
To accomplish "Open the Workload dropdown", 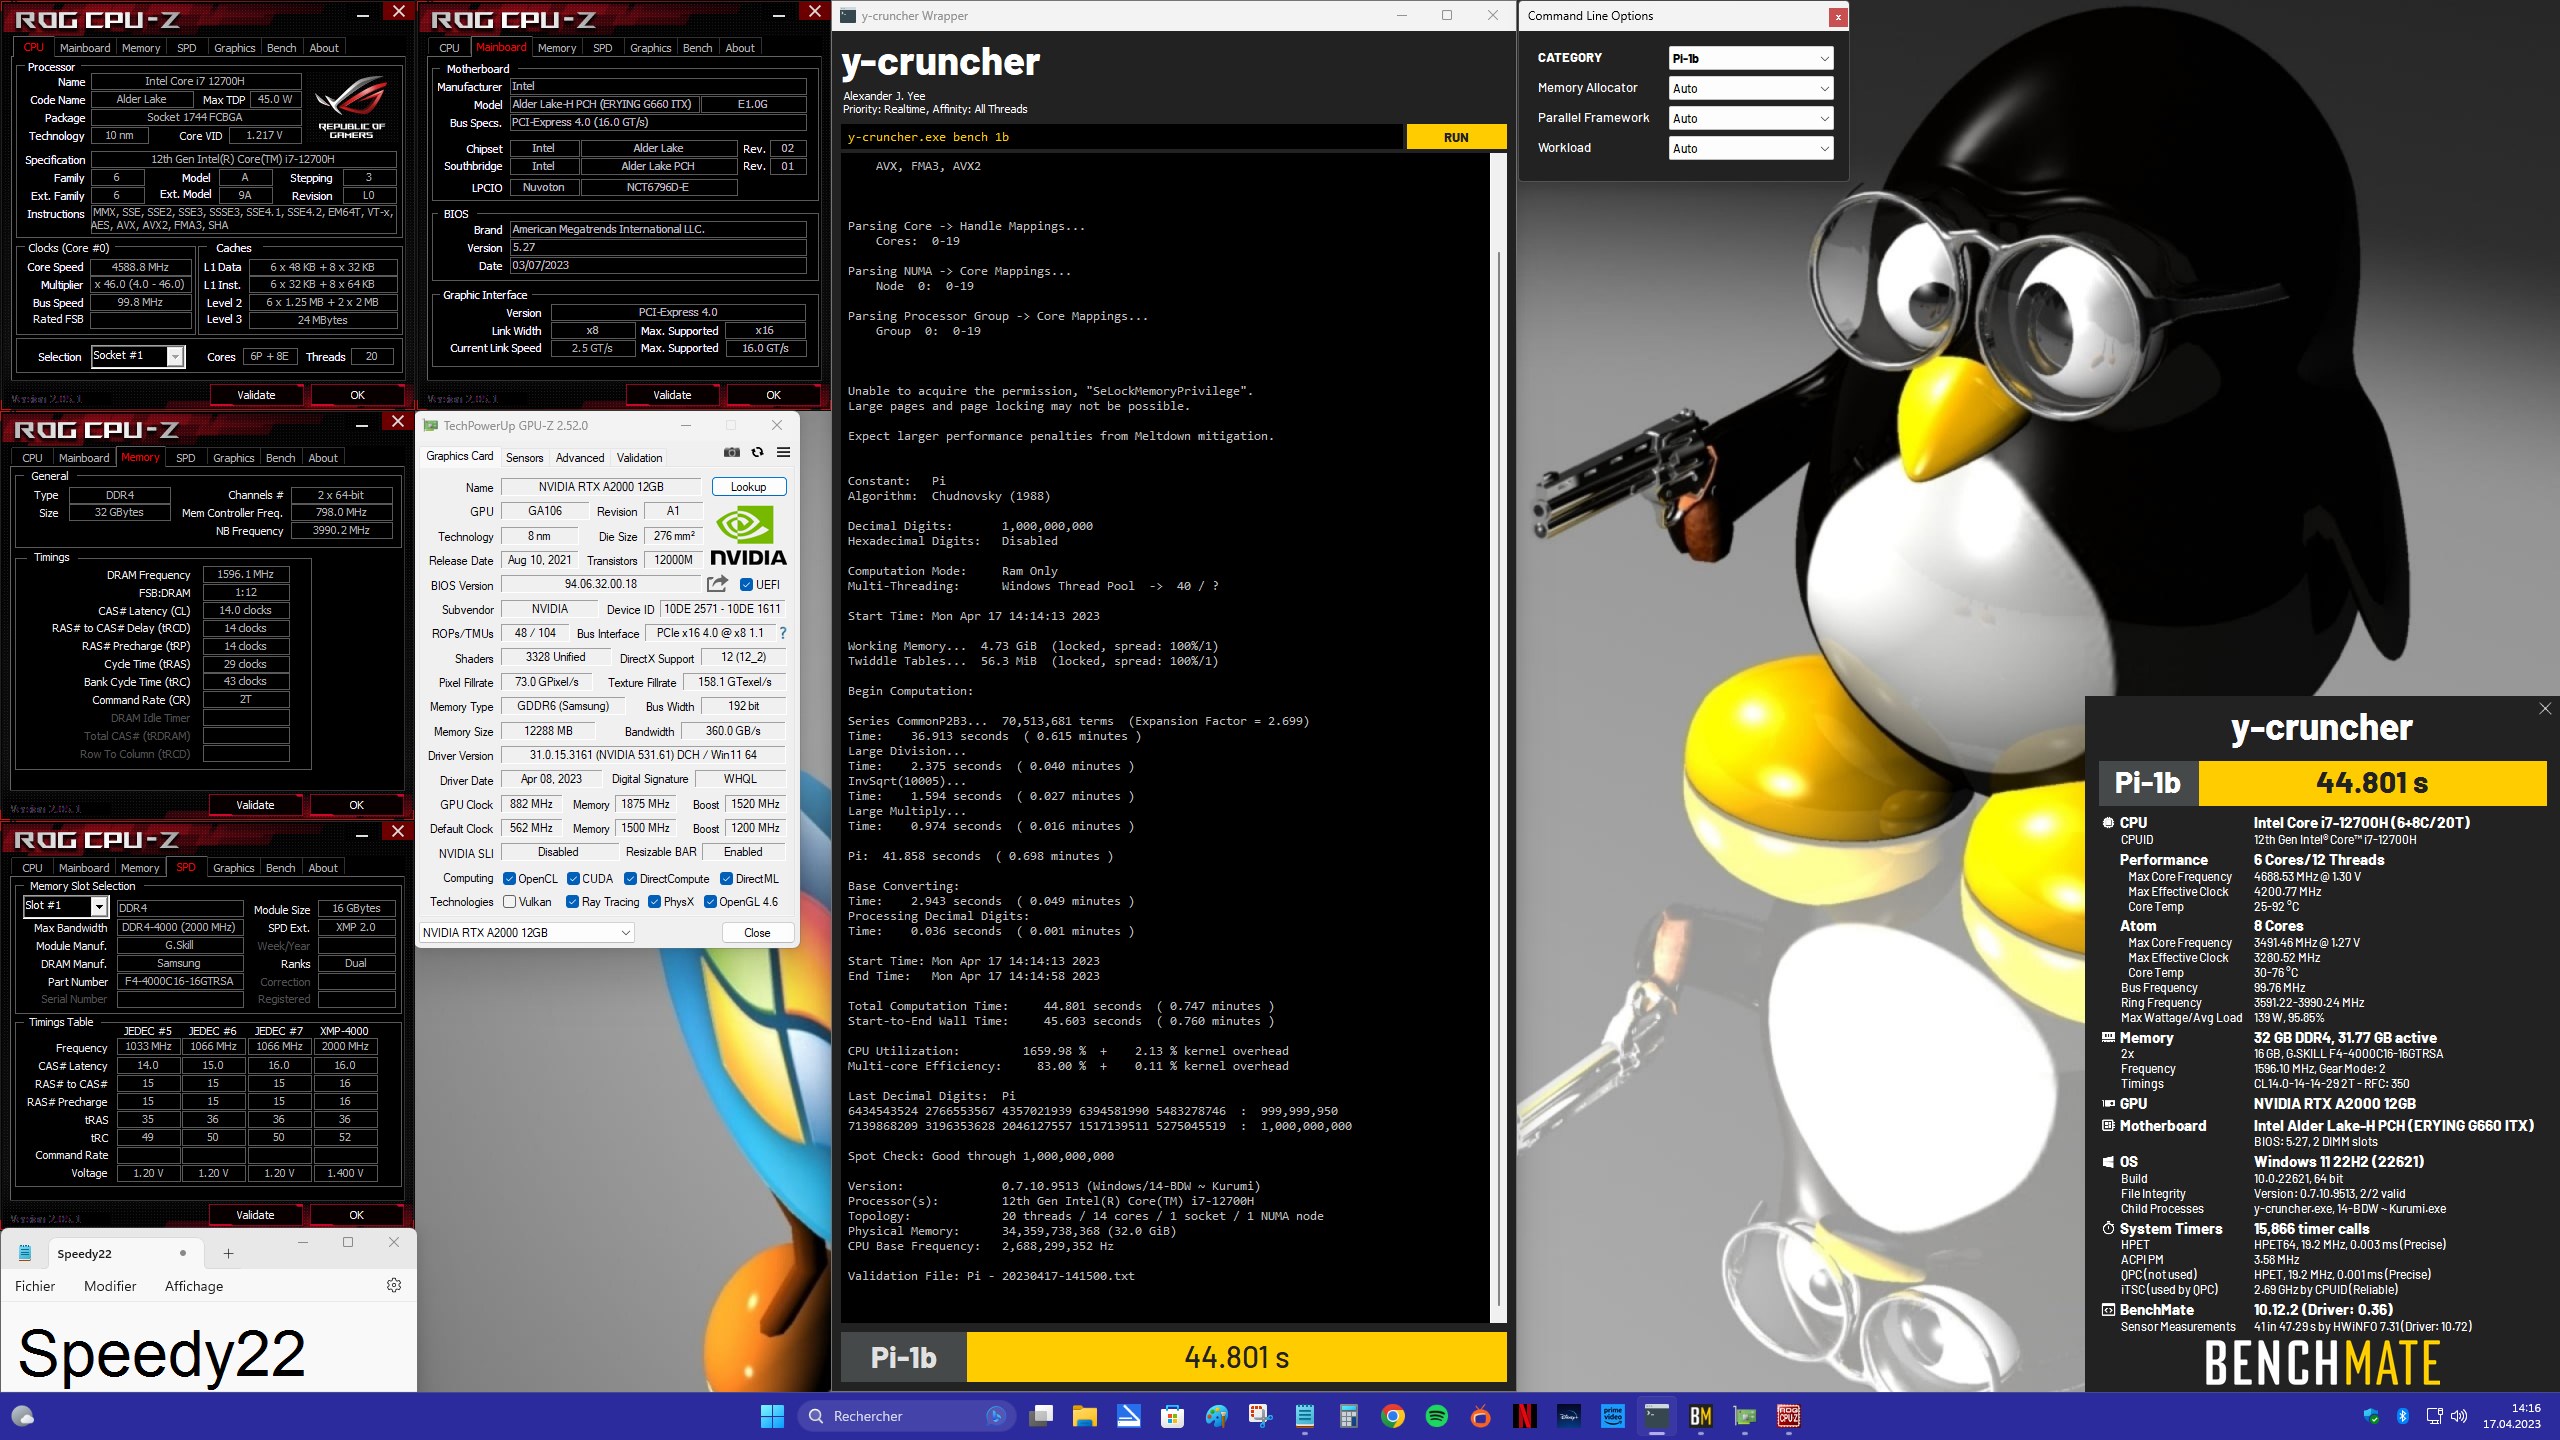I will pyautogui.click(x=1750, y=148).
